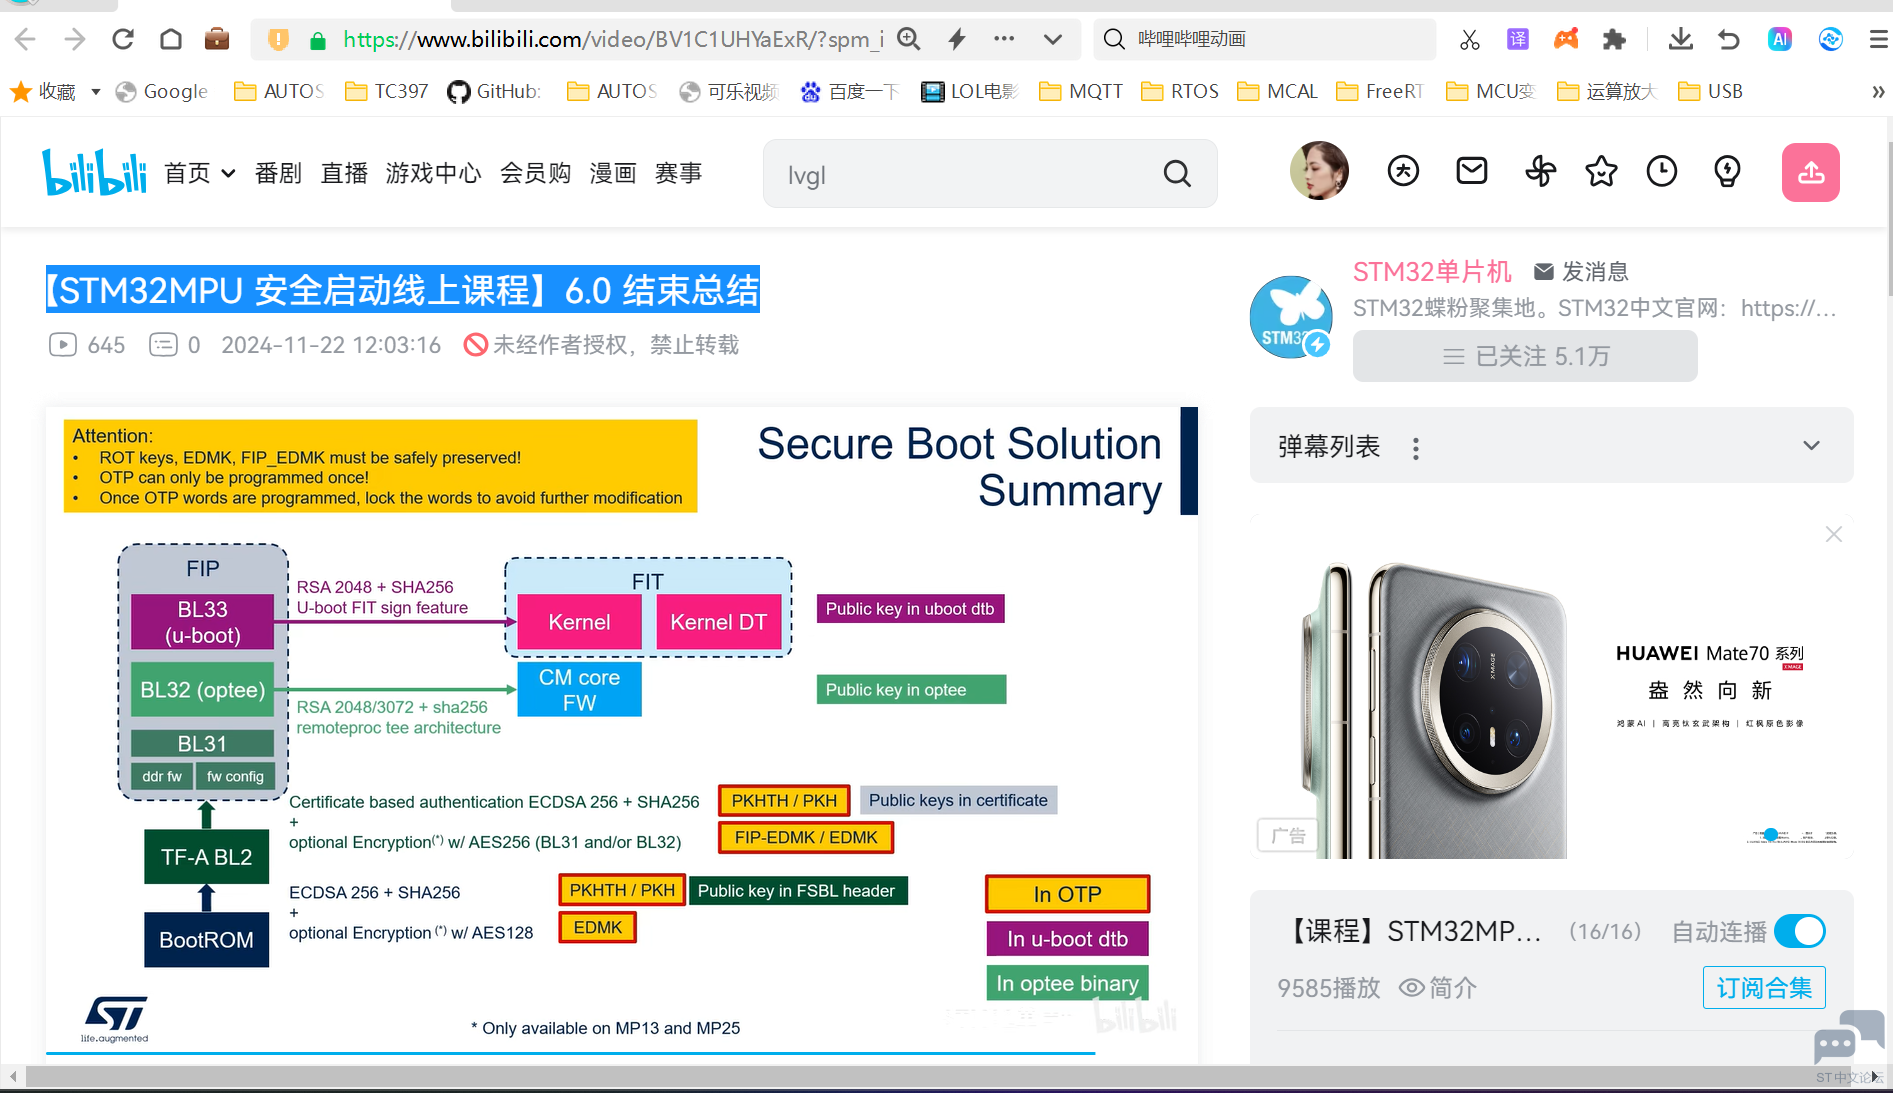This screenshot has width=1893, height=1093.
Task: Click the translate extension icon
Action: (1518, 39)
